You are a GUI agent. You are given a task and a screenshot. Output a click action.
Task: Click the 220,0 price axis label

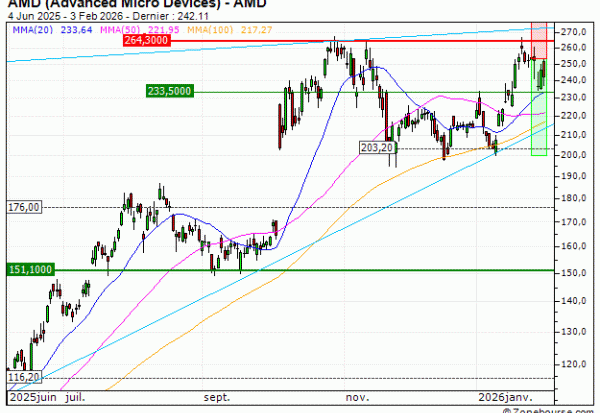pyautogui.click(x=573, y=116)
